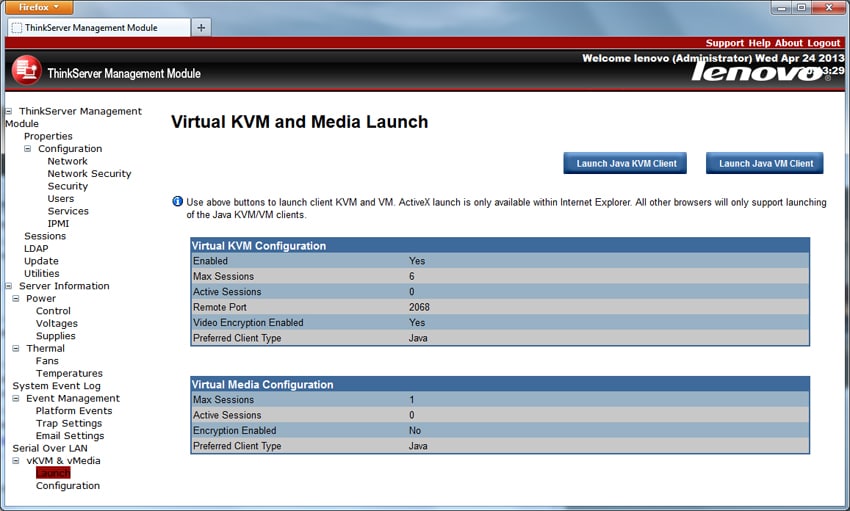Collapse the Server Information tree node

pyautogui.click(x=9, y=286)
